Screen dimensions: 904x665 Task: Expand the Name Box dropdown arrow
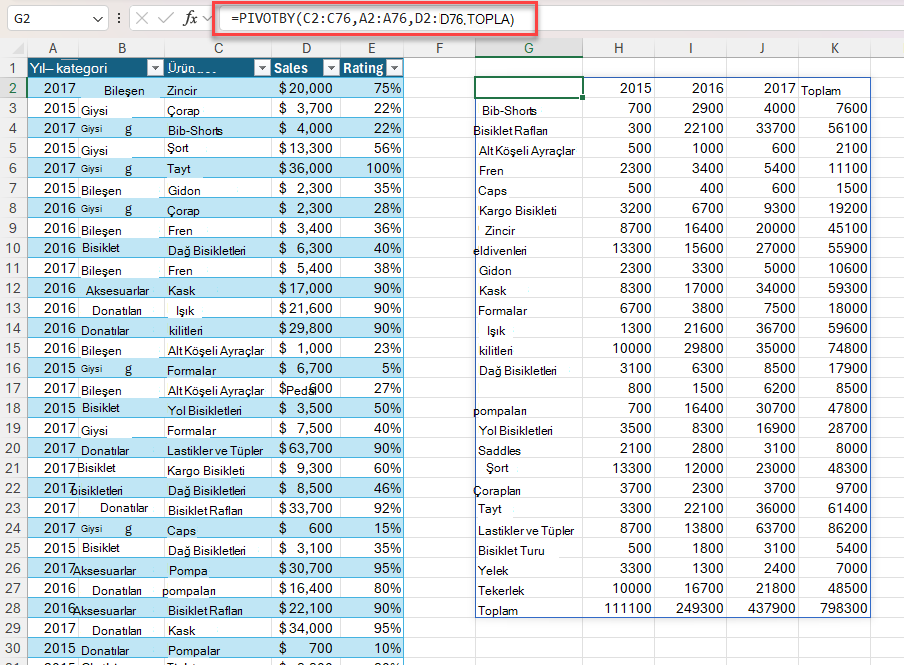(97, 19)
